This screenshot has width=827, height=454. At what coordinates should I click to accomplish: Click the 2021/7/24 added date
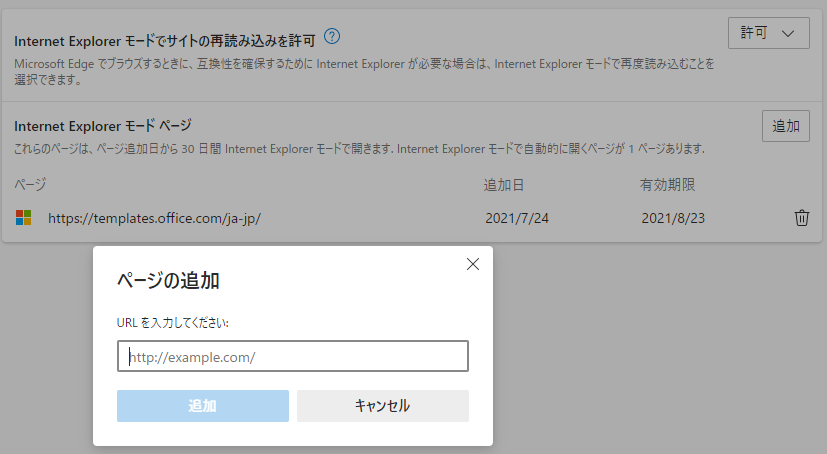point(517,218)
